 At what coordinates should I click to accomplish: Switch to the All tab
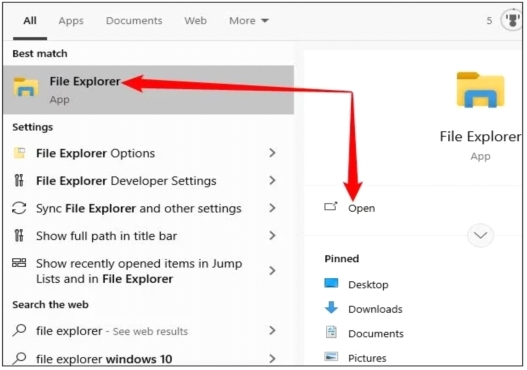pyautogui.click(x=30, y=21)
